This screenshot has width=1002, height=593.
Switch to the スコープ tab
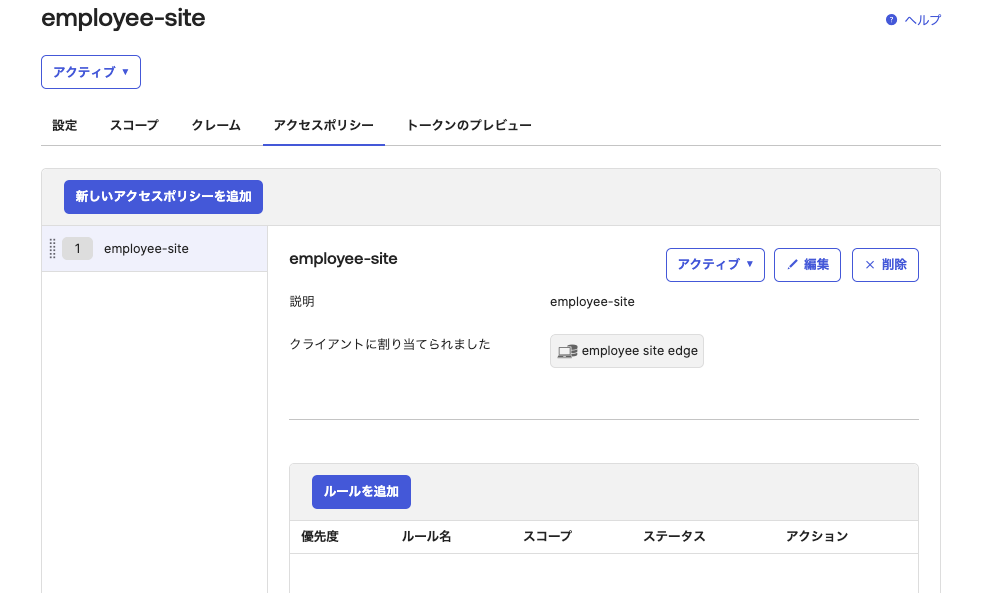click(x=133, y=125)
